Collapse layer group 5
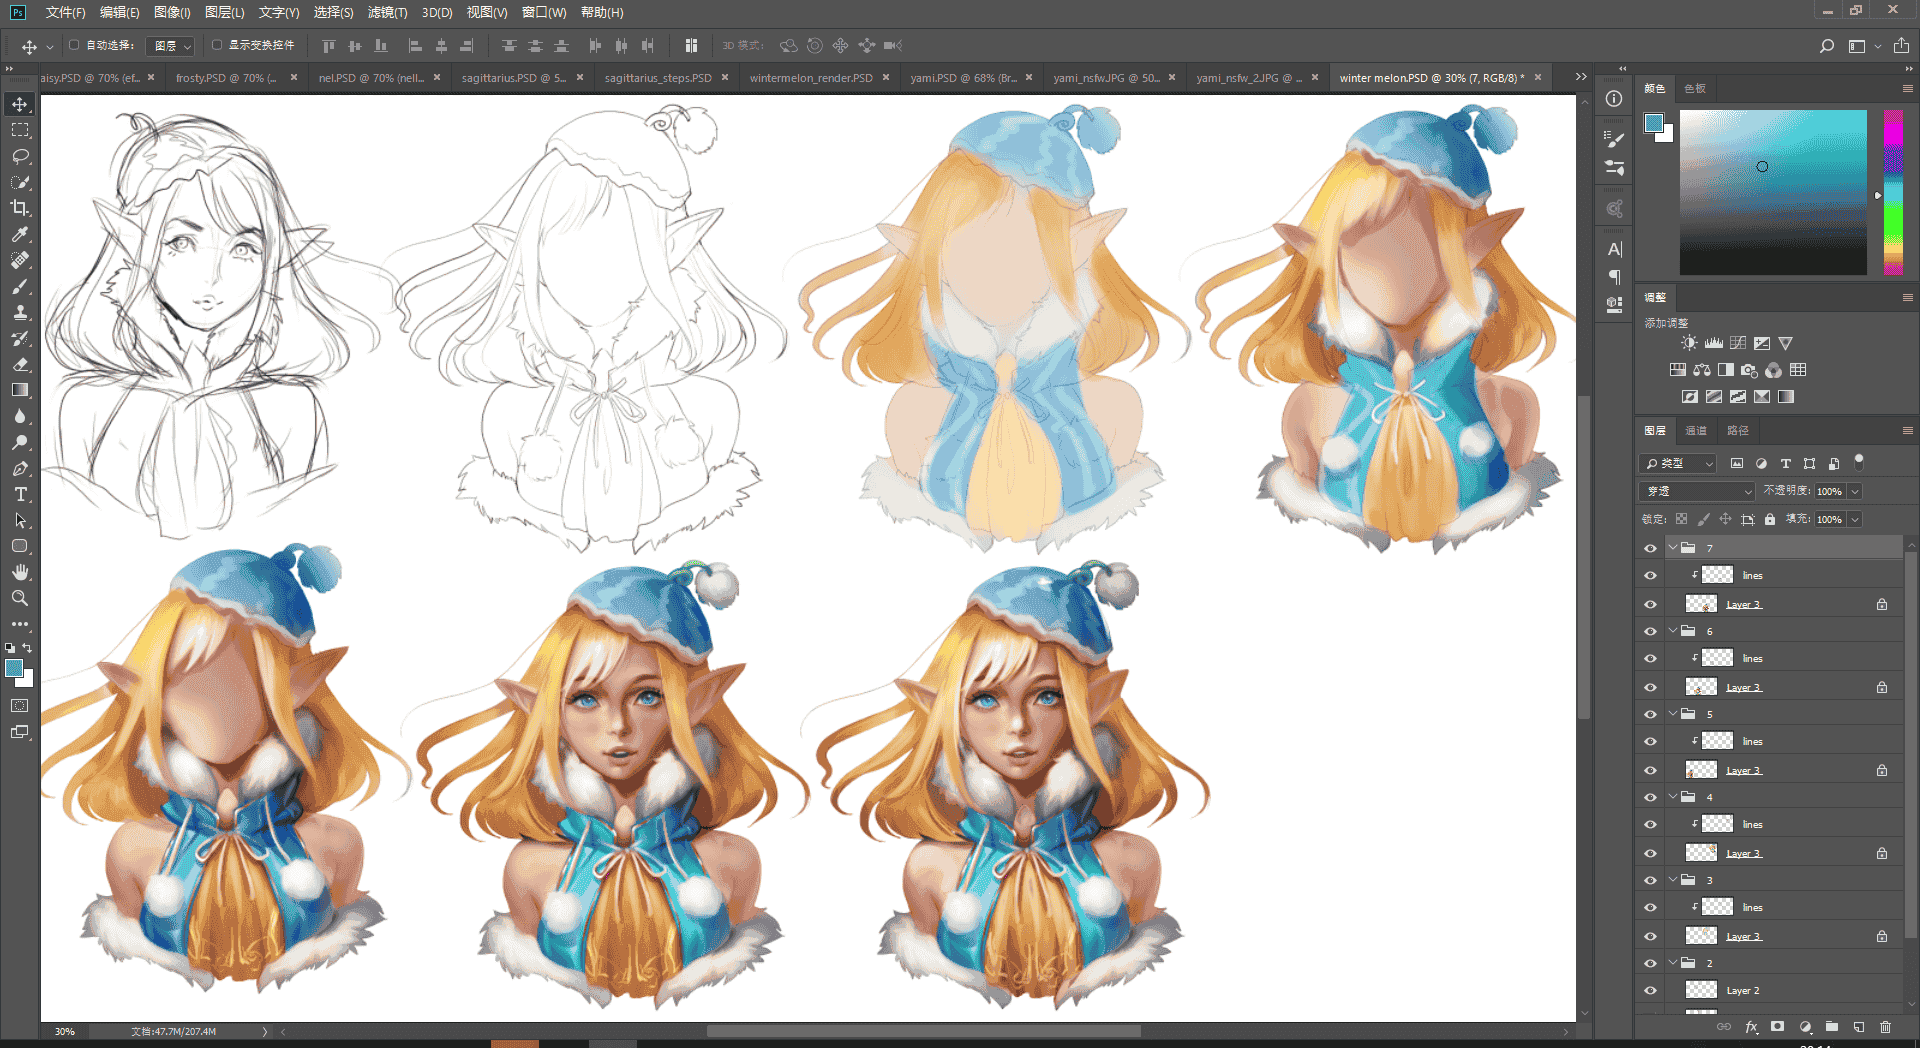 [1673, 714]
